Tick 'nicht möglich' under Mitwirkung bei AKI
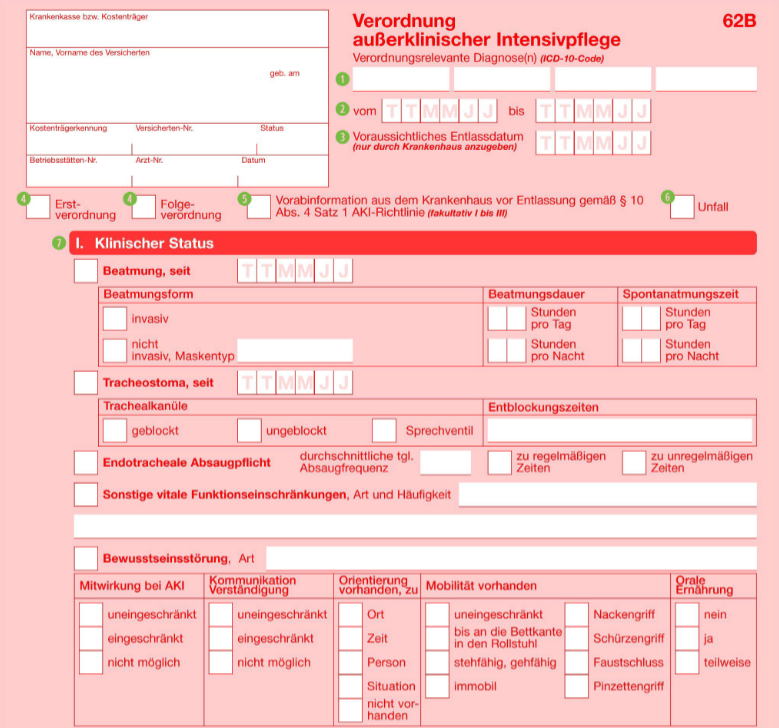Screen dimensions: 779x728 [x=91, y=662]
